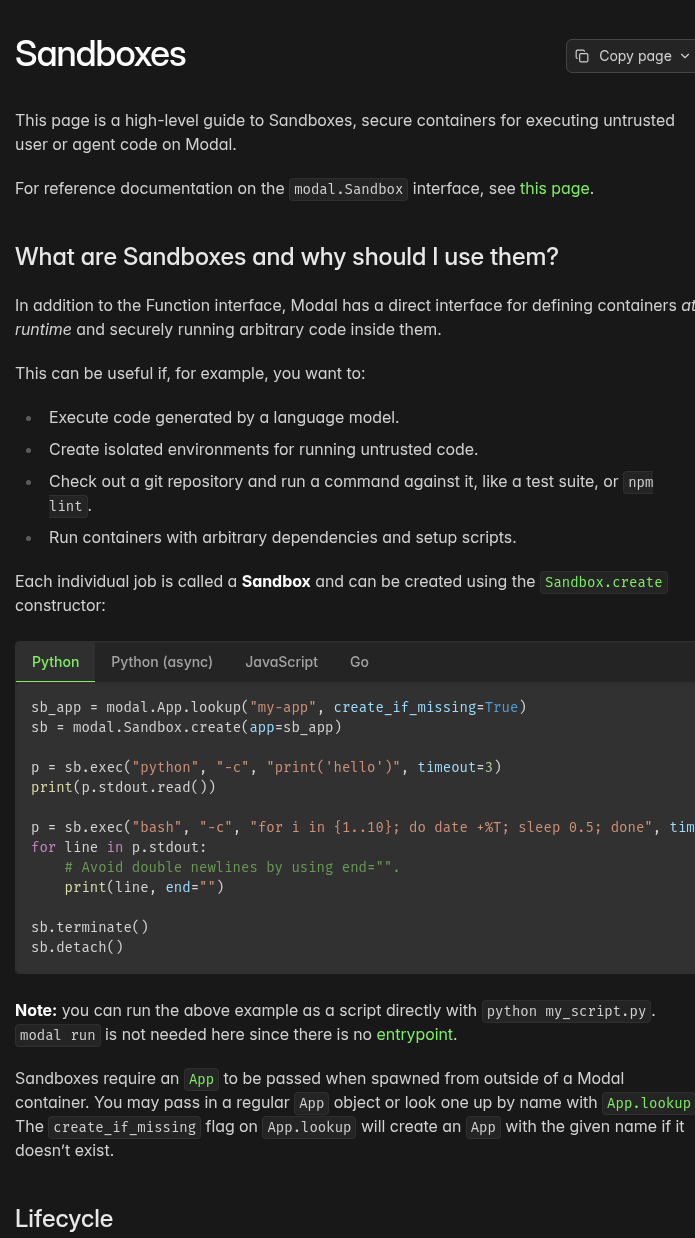Click the sb.detach() code line

pos(77,947)
